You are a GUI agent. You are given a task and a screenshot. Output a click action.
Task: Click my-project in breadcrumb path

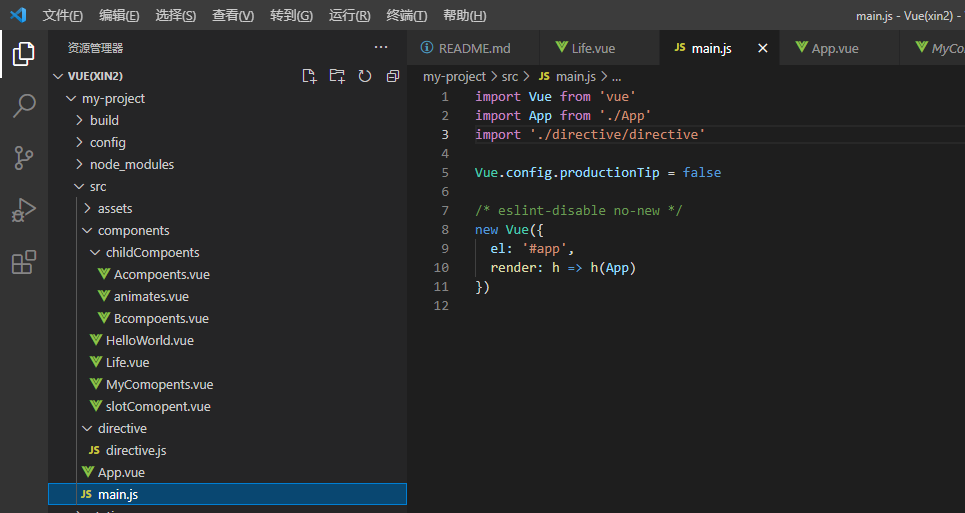[454, 76]
